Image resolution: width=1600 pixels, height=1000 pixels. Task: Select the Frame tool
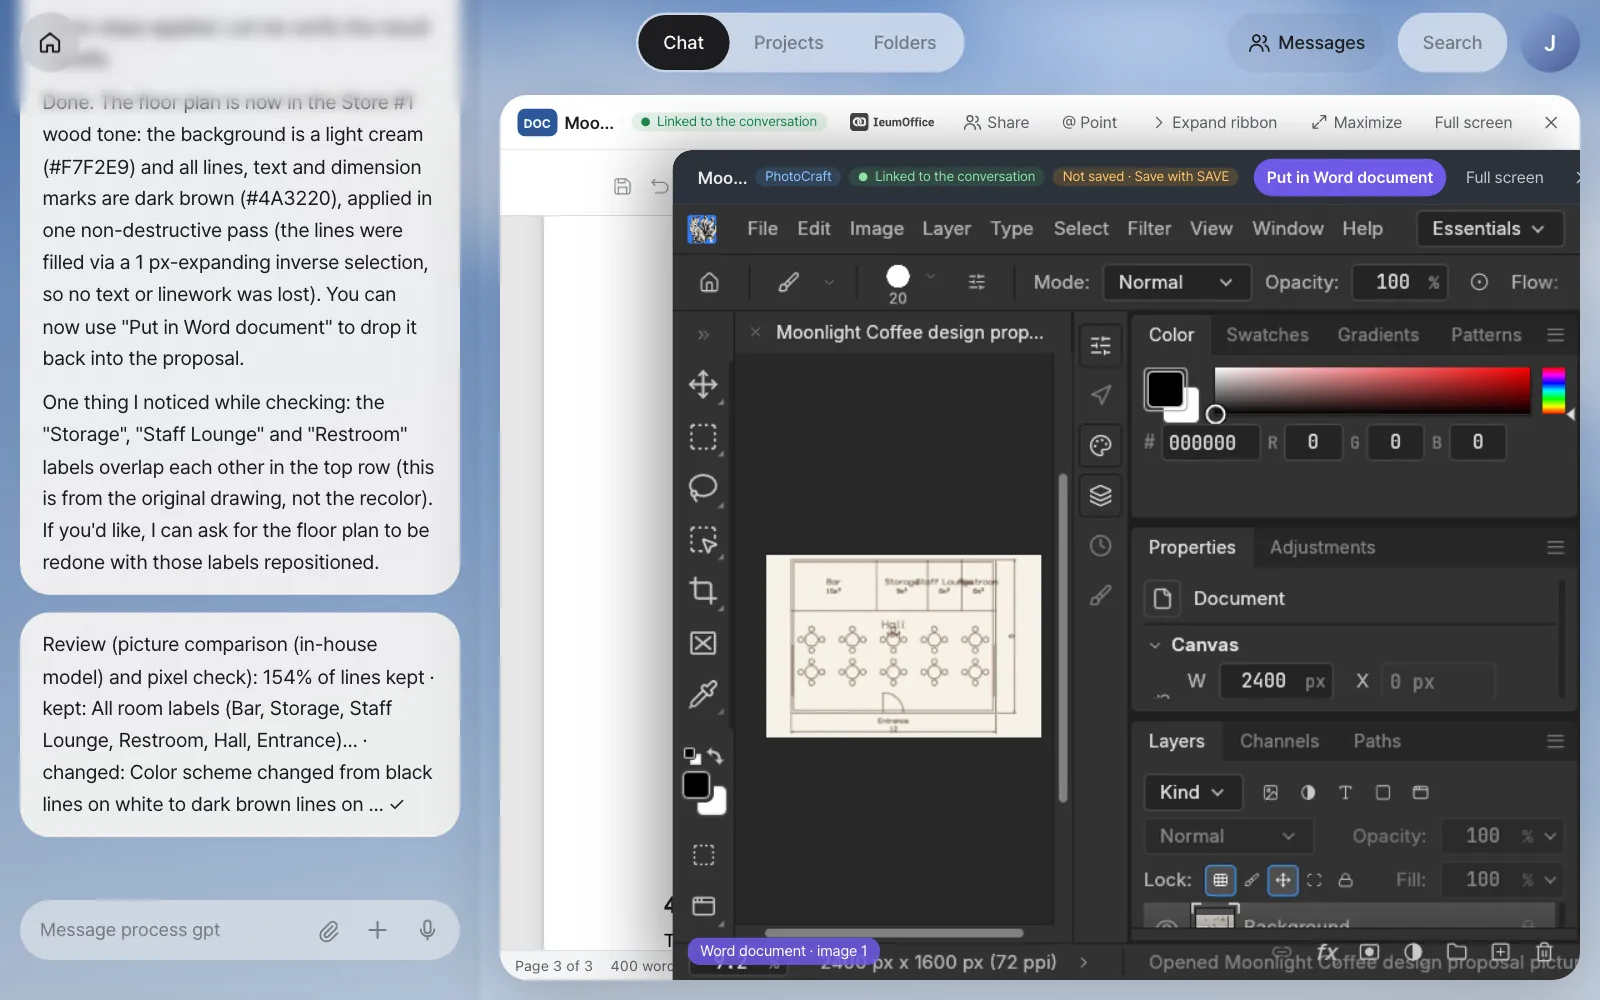click(703, 643)
